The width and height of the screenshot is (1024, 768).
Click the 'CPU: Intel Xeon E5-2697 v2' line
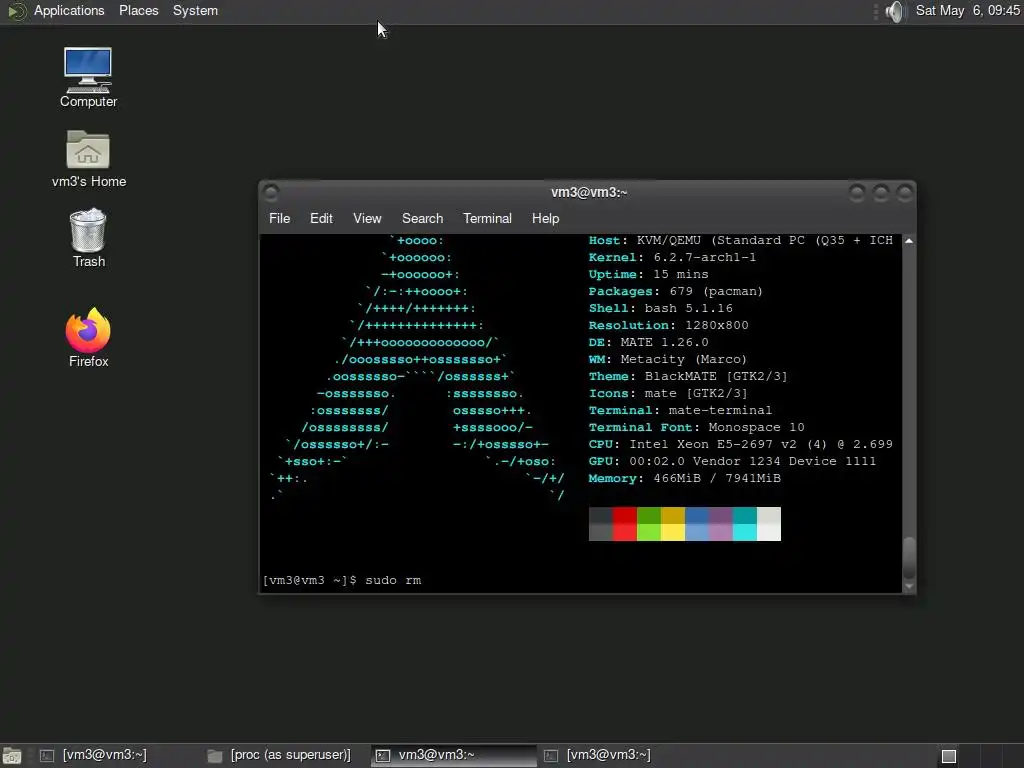(x=741, y=444)
